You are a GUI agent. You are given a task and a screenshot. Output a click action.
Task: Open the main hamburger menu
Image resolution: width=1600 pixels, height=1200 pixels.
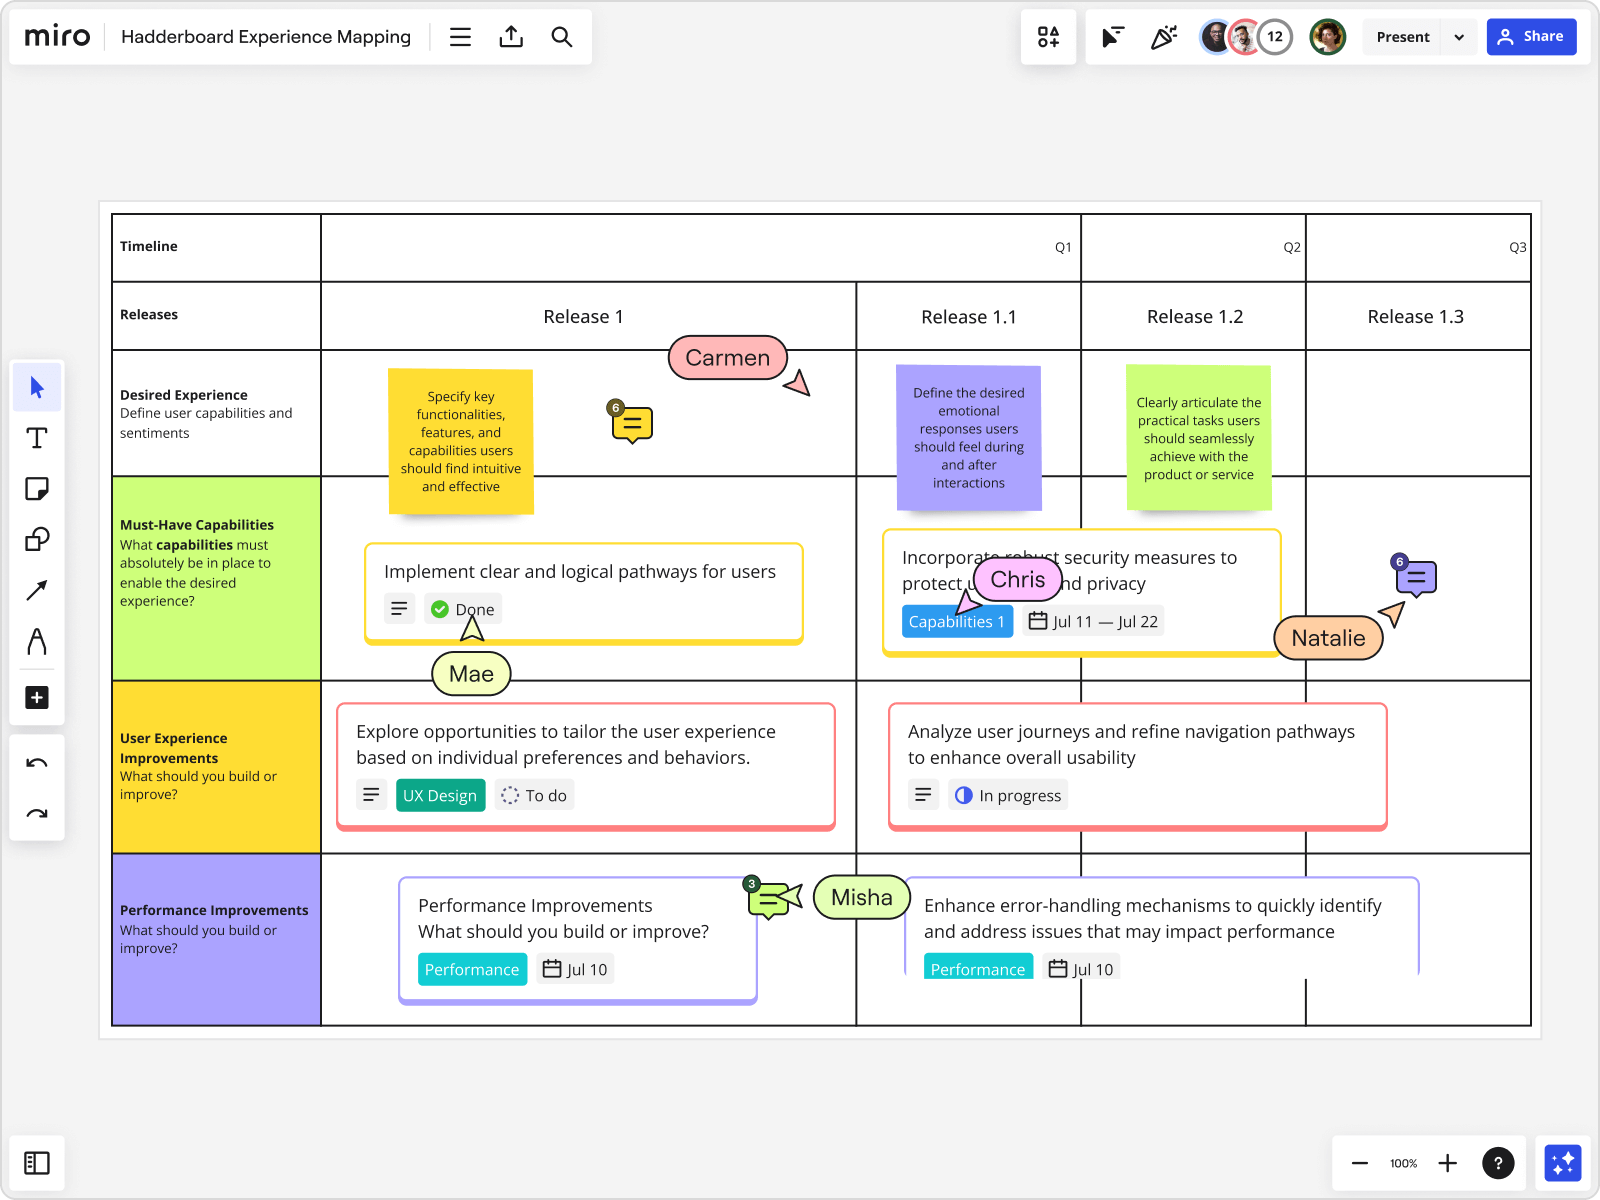460,37
